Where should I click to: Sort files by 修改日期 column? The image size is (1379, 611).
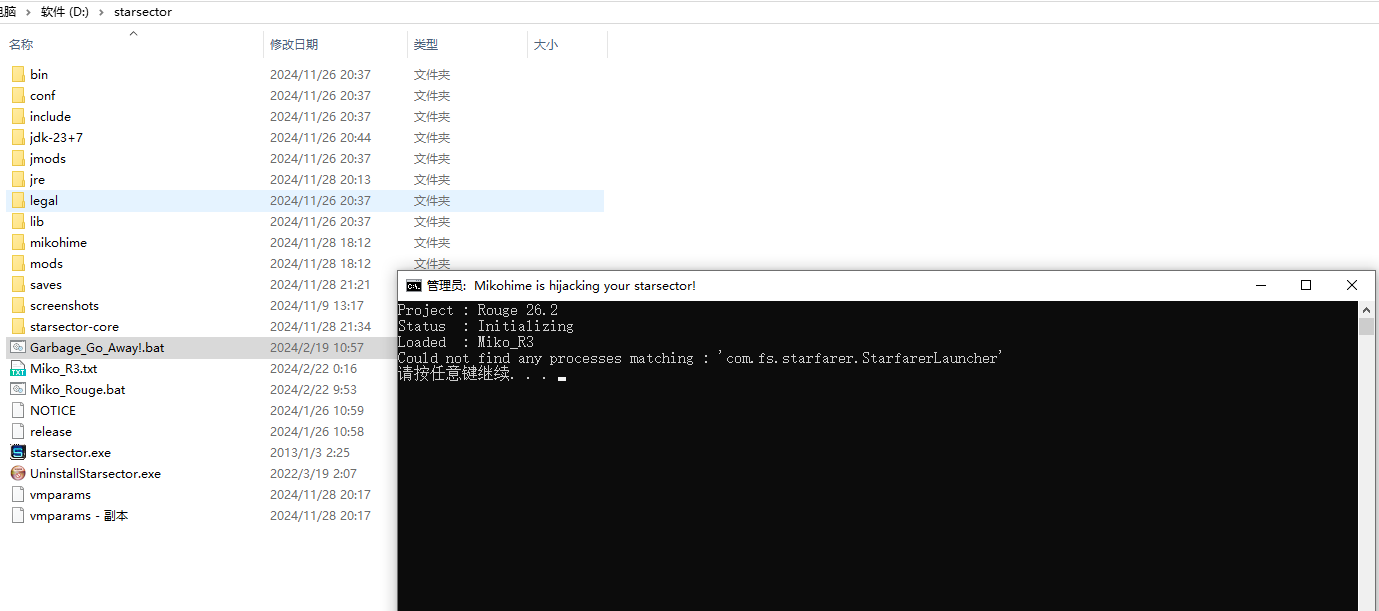tap(297, 44)
